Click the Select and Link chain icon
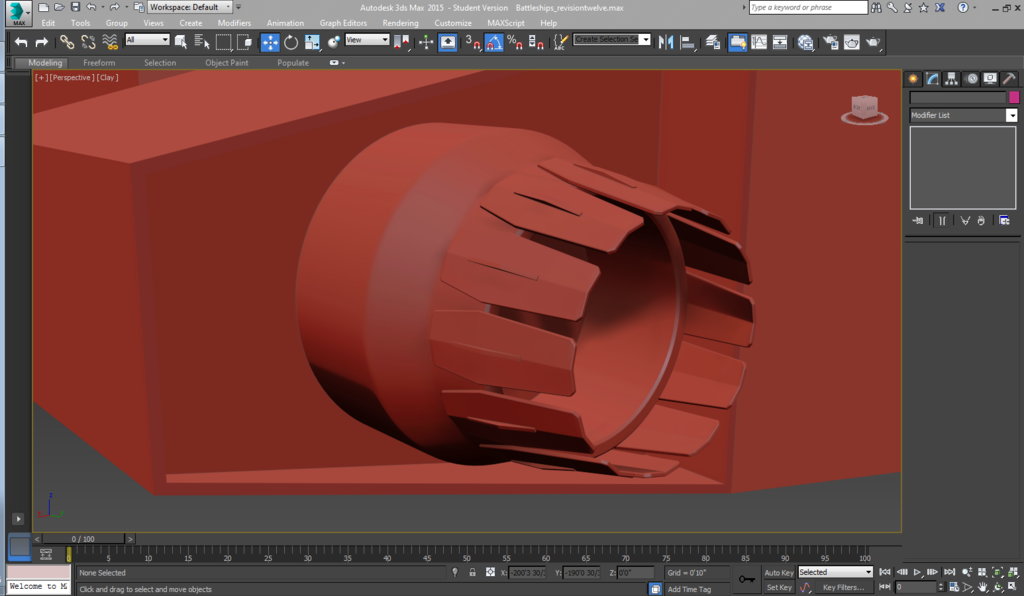The image size is (1024, 596). pos(66,42)
